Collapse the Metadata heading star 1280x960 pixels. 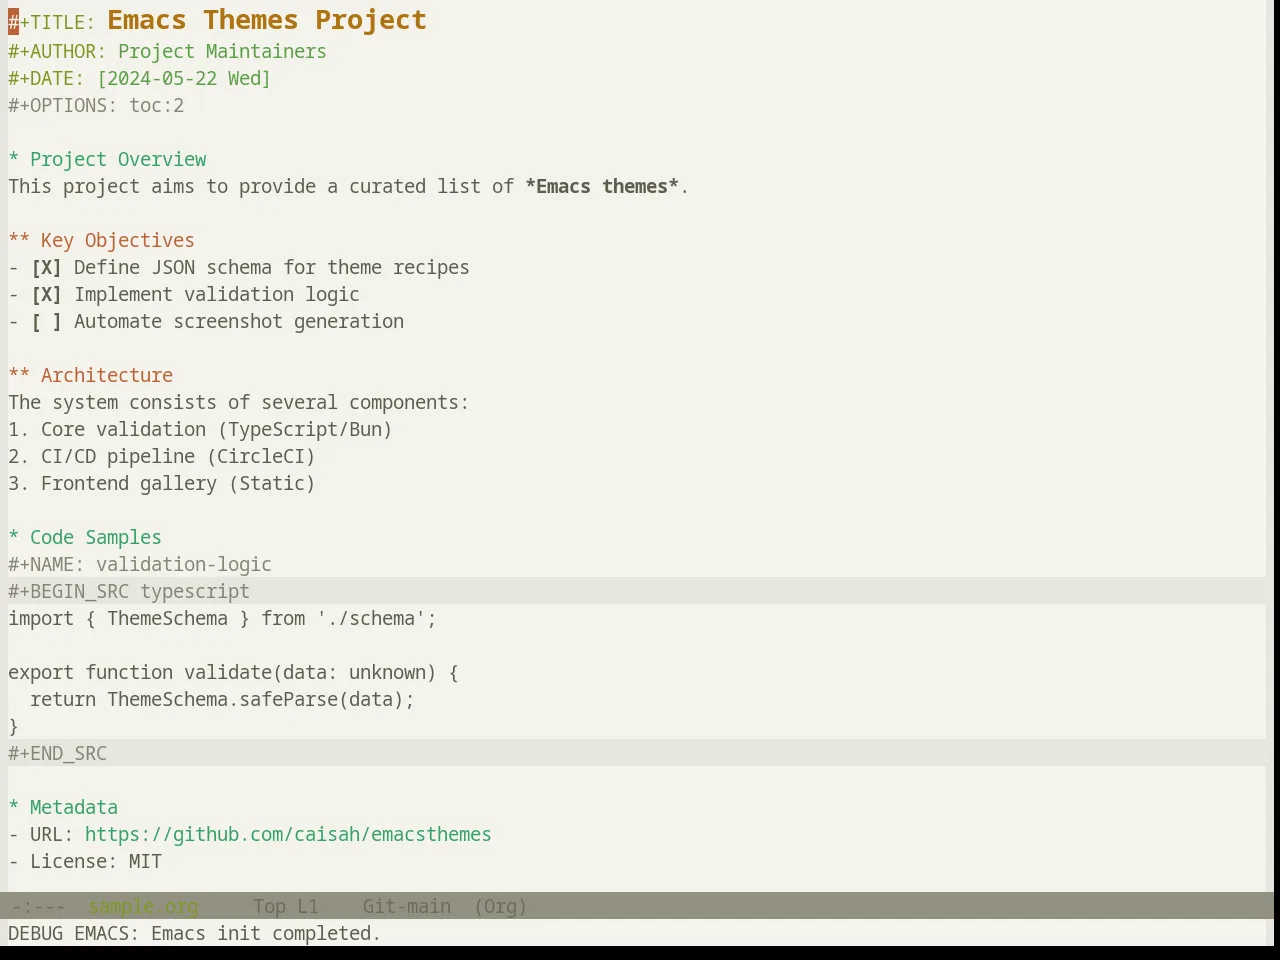click(x=14, y=808)
